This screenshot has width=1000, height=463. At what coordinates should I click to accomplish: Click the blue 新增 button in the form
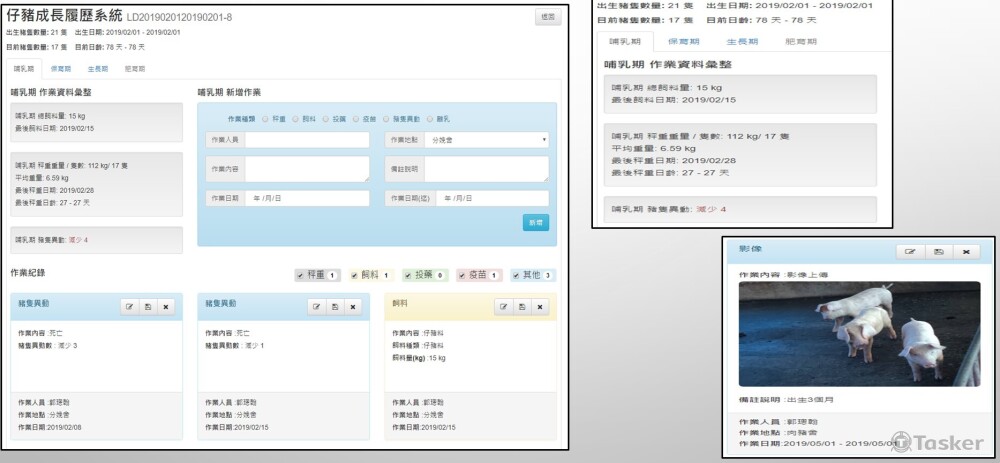[536, 223]
